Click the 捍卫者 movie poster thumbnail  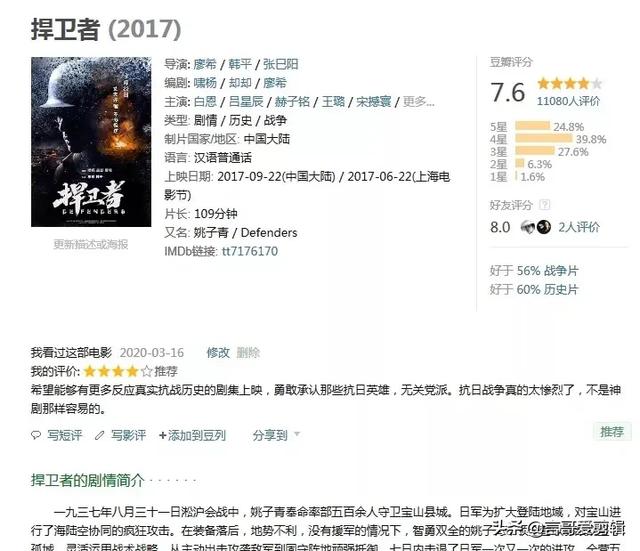click(x=91, y=142)
